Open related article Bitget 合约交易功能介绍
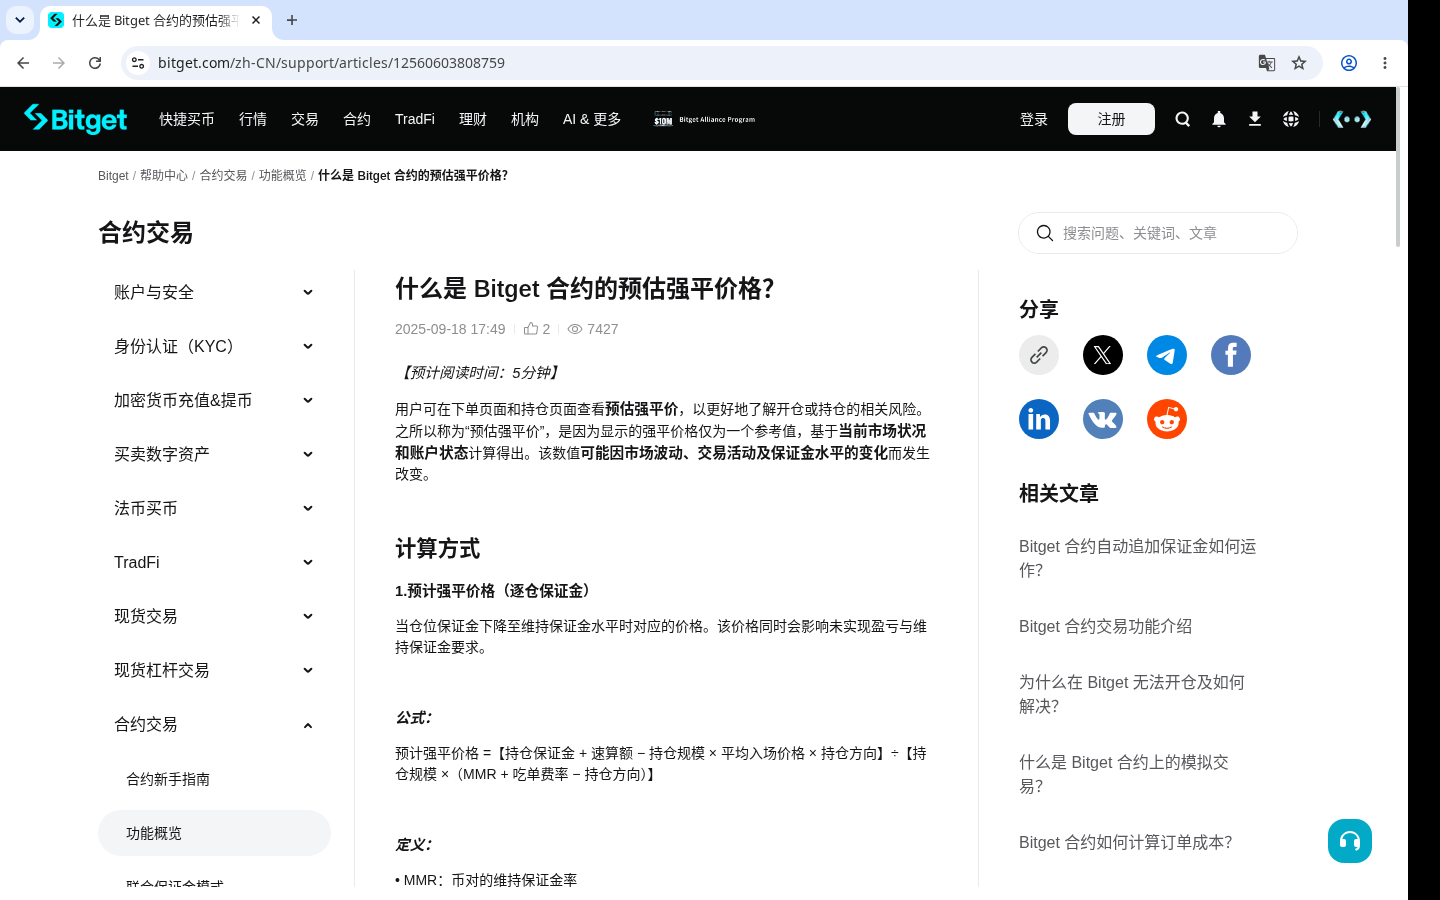The width and height of the screenshot is (1440, 900). [x=1105, y=626]
